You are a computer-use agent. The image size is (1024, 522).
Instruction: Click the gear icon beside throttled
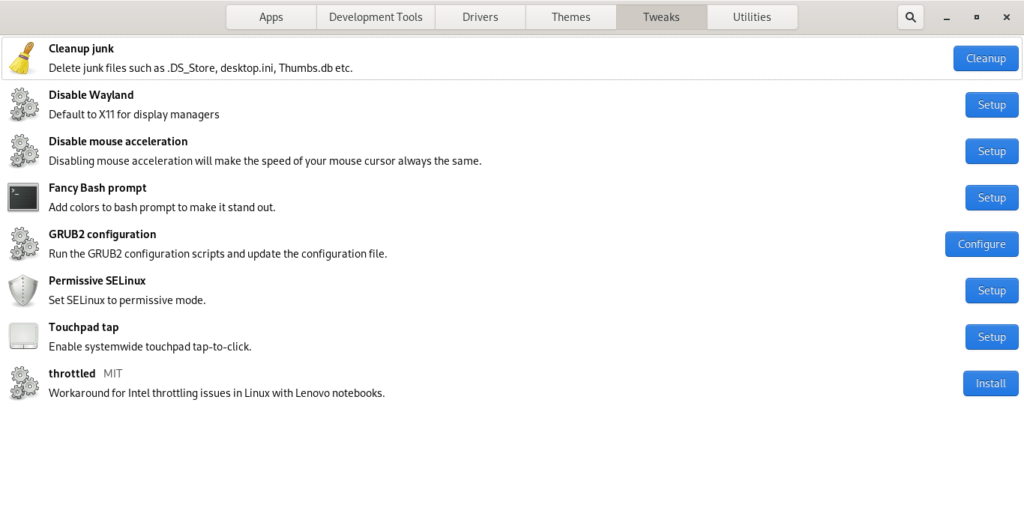tap(23, 383)
